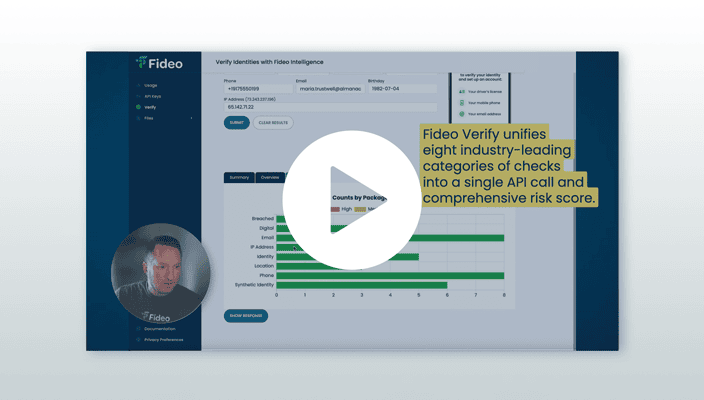Click the Synthetic Identity bar

point(362,285)
